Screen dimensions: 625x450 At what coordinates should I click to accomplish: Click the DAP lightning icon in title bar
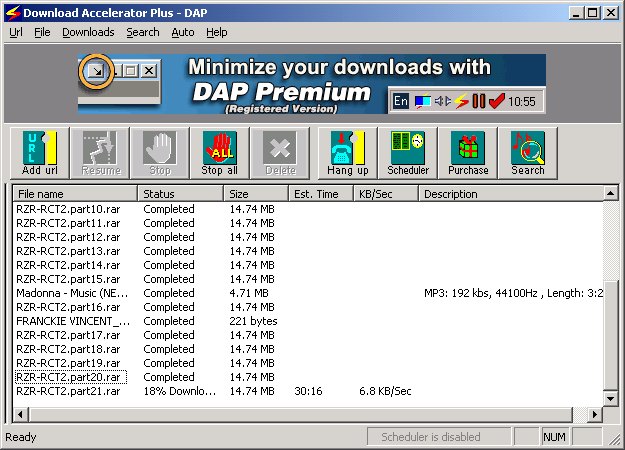(x=13, y=13)
